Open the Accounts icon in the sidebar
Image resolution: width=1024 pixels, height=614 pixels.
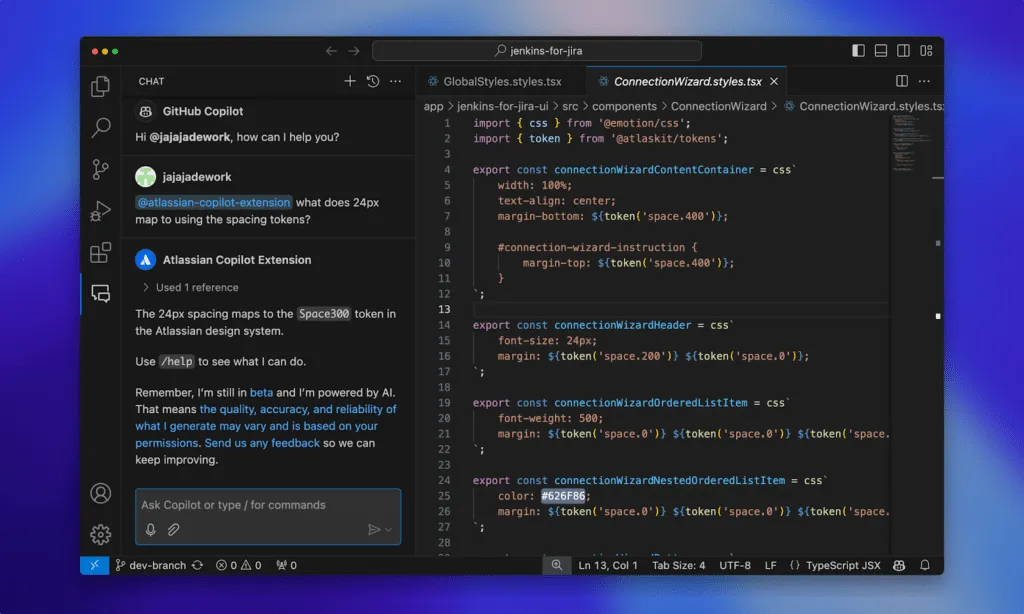click(x=100, y=493)
